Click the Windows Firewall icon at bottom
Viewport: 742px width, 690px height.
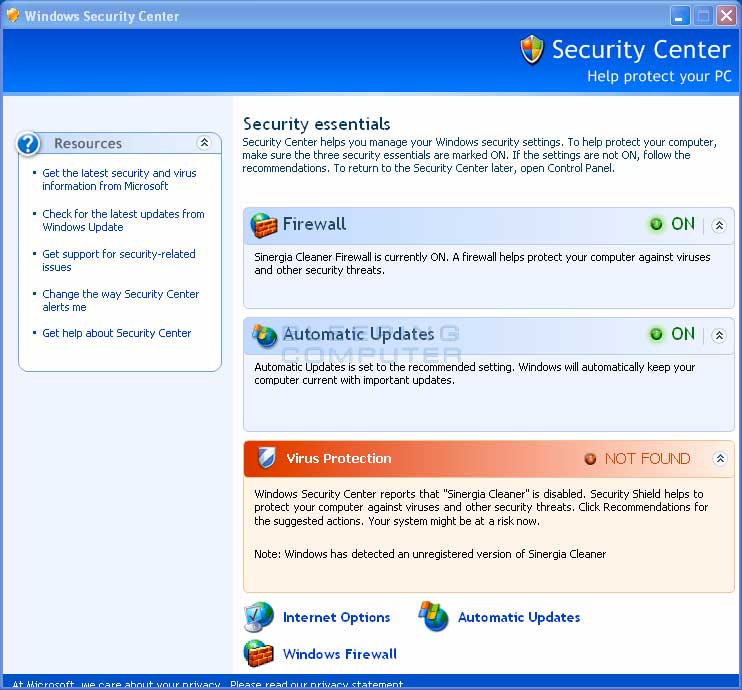tap(259, 654)
